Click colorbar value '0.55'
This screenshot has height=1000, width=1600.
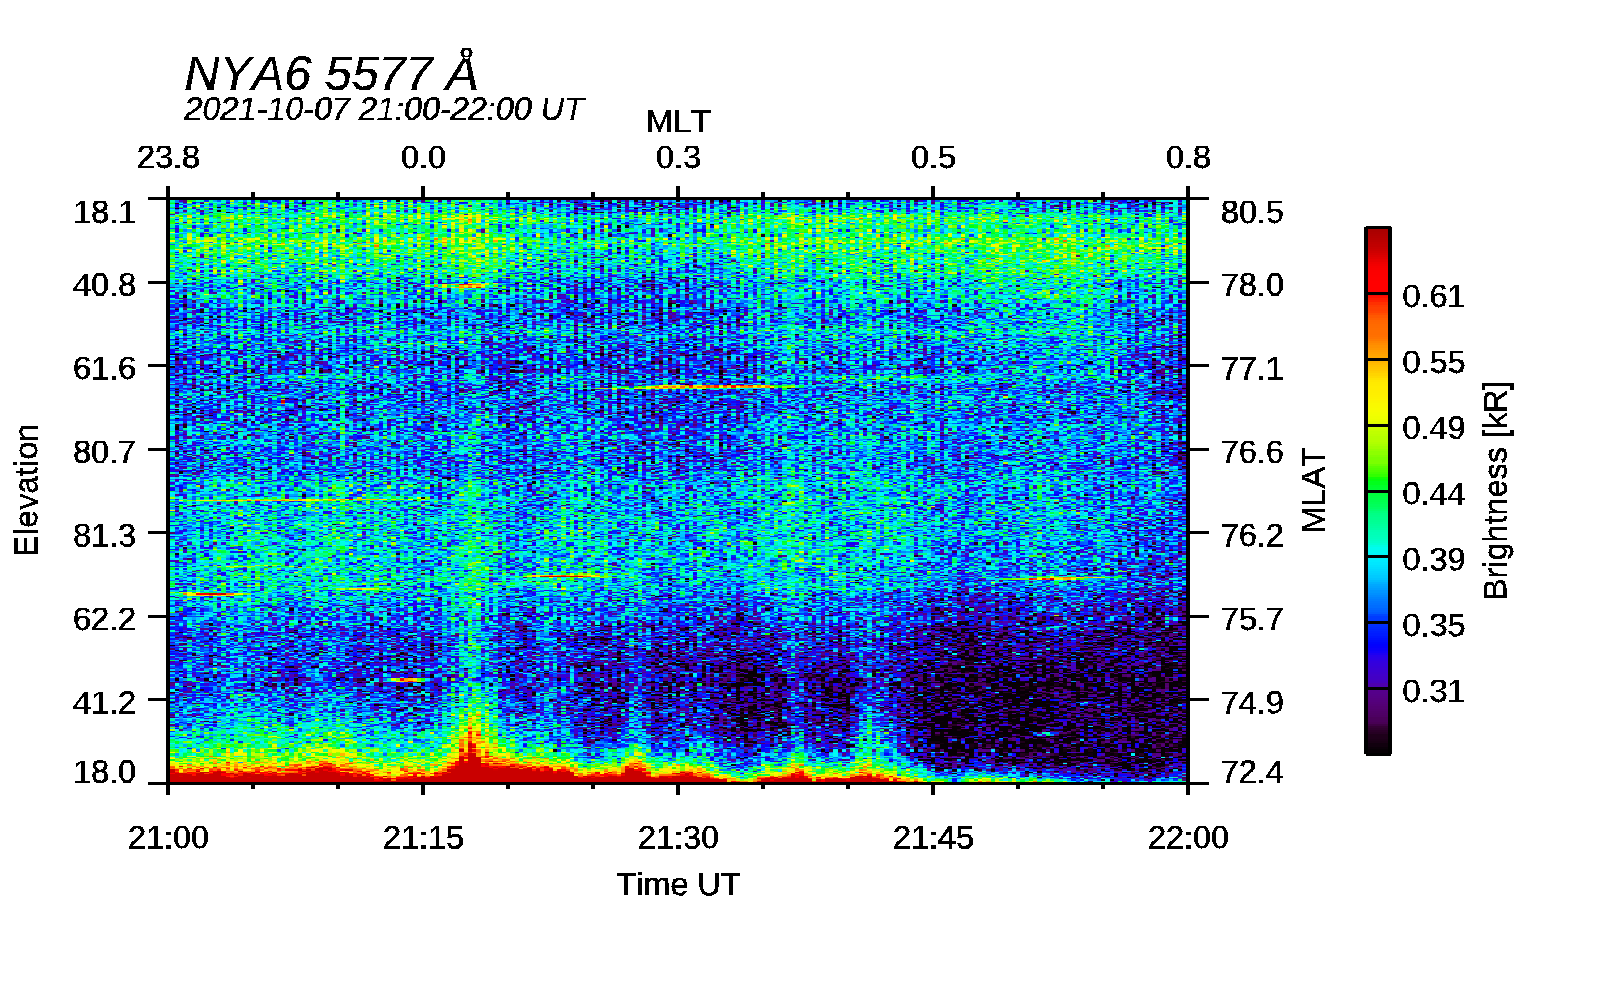click(1433, 362)
